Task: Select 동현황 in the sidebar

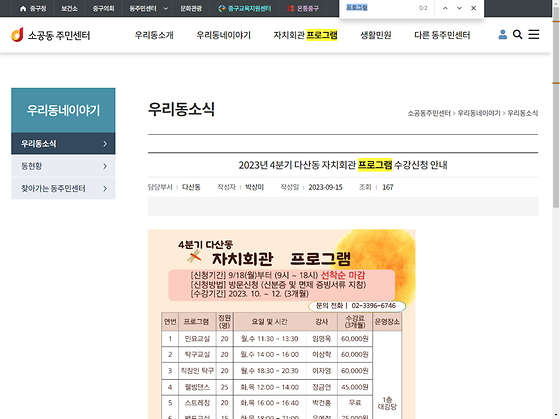Action: 63,166
